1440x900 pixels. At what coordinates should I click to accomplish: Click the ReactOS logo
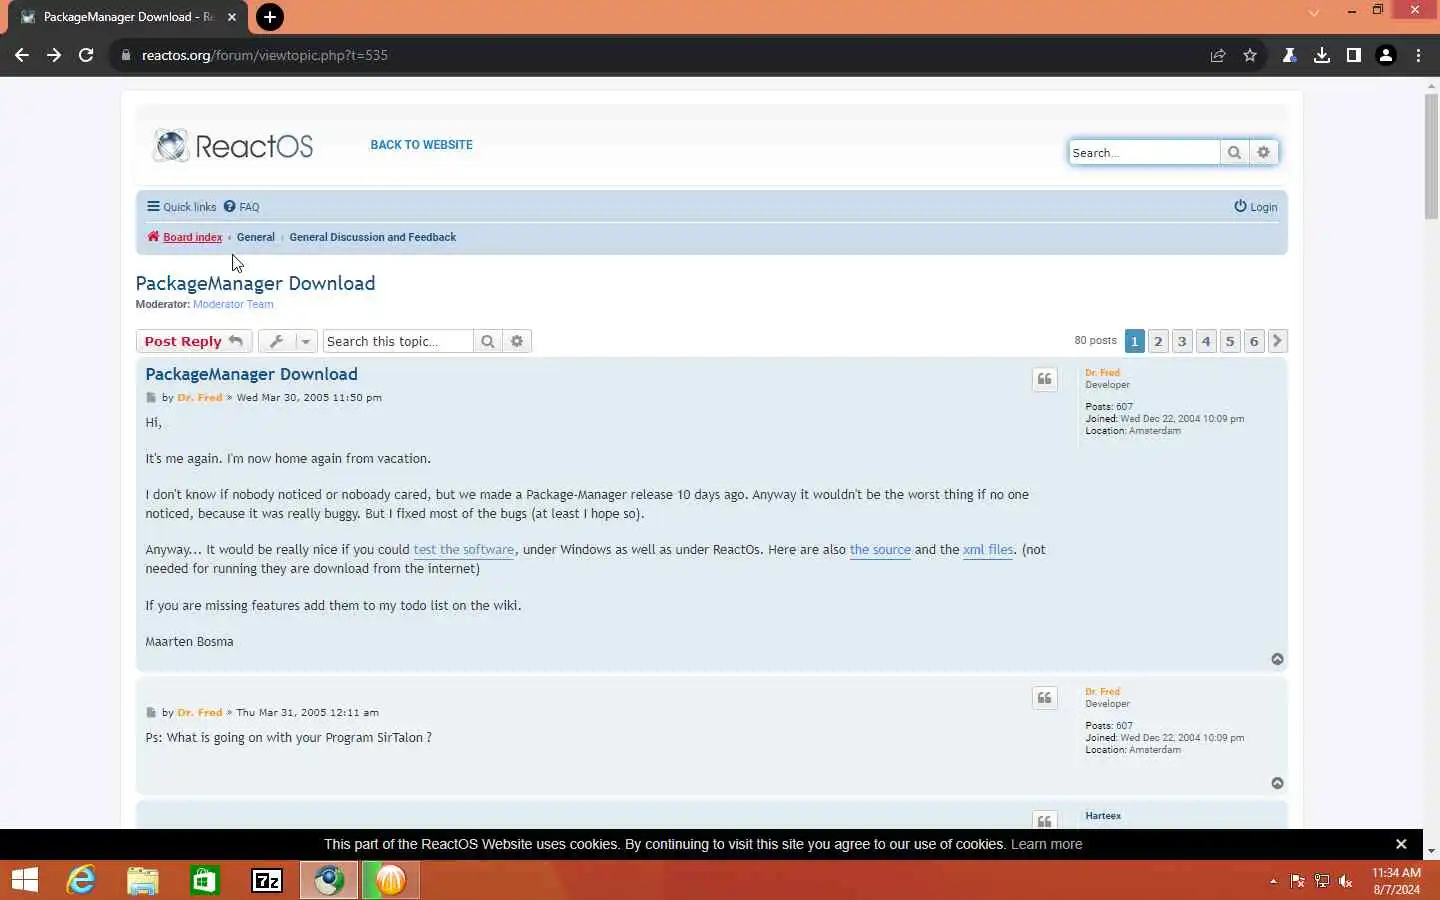[233, 146]
